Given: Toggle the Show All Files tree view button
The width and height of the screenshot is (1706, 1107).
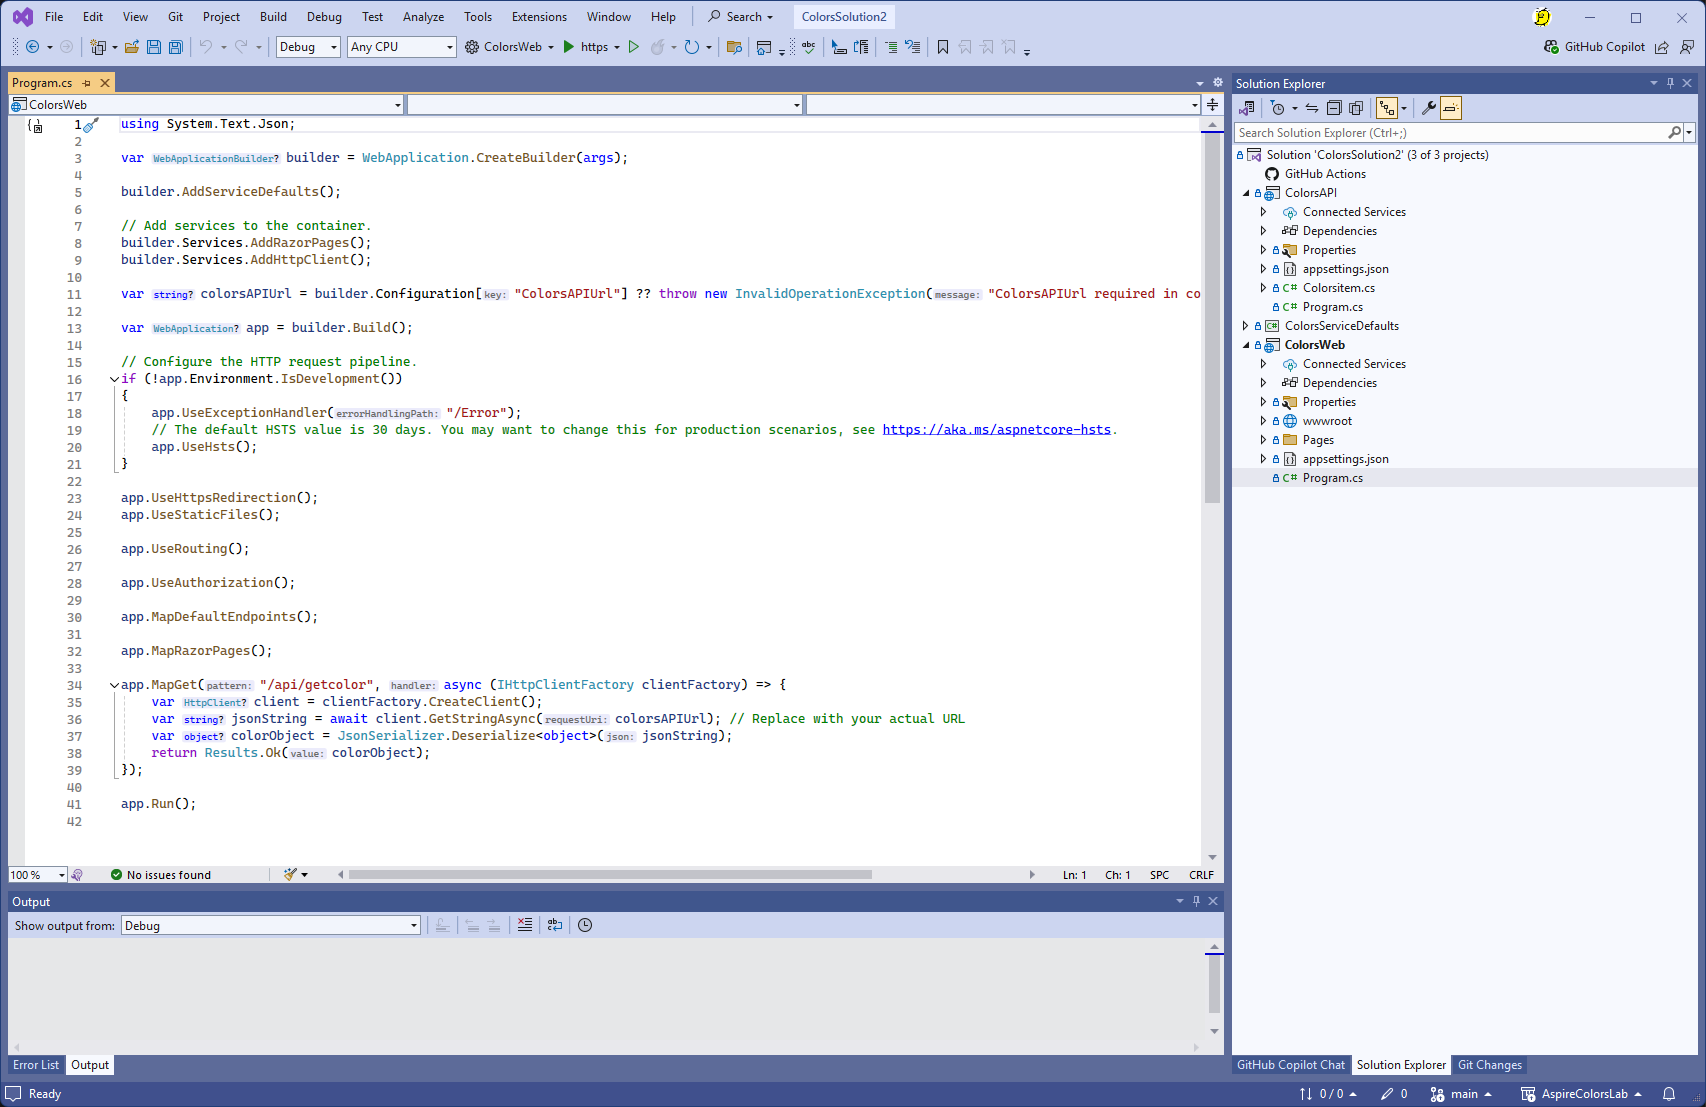Looking at the screenshot, I should click(1356, 108).
